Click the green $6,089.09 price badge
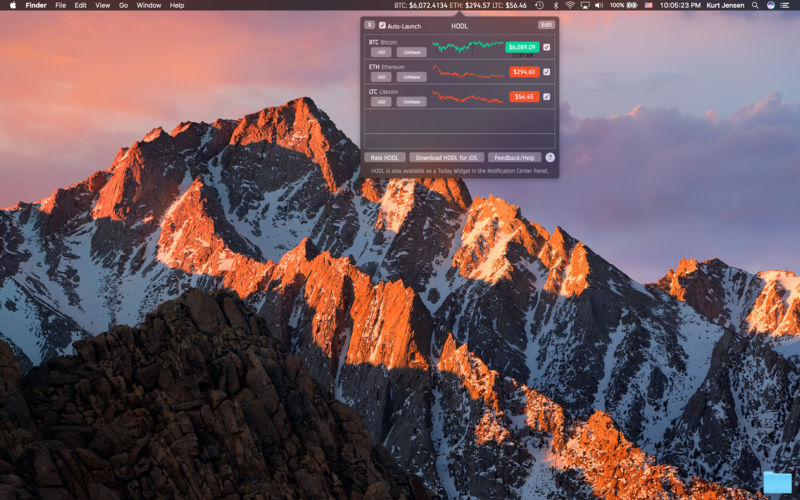 tap(522, 47)
